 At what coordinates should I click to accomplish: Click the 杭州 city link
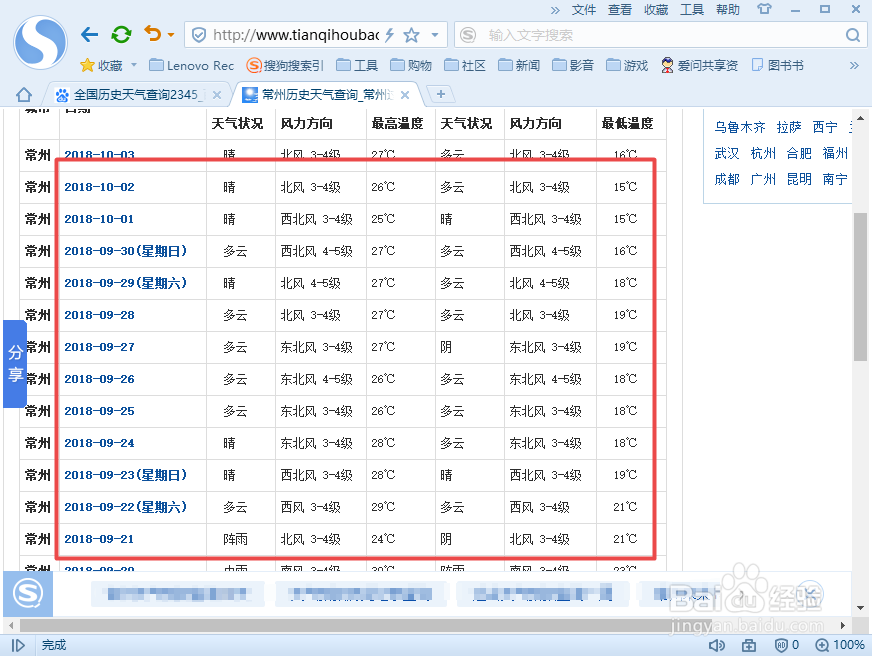(x=763, y=153)
